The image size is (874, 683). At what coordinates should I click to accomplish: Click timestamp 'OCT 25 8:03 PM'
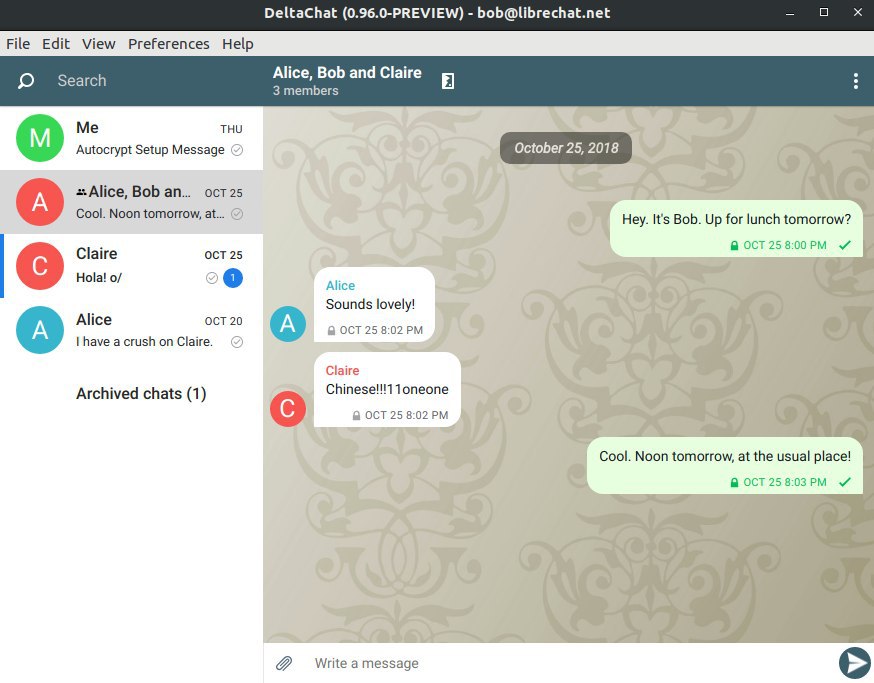click(785, 482)
